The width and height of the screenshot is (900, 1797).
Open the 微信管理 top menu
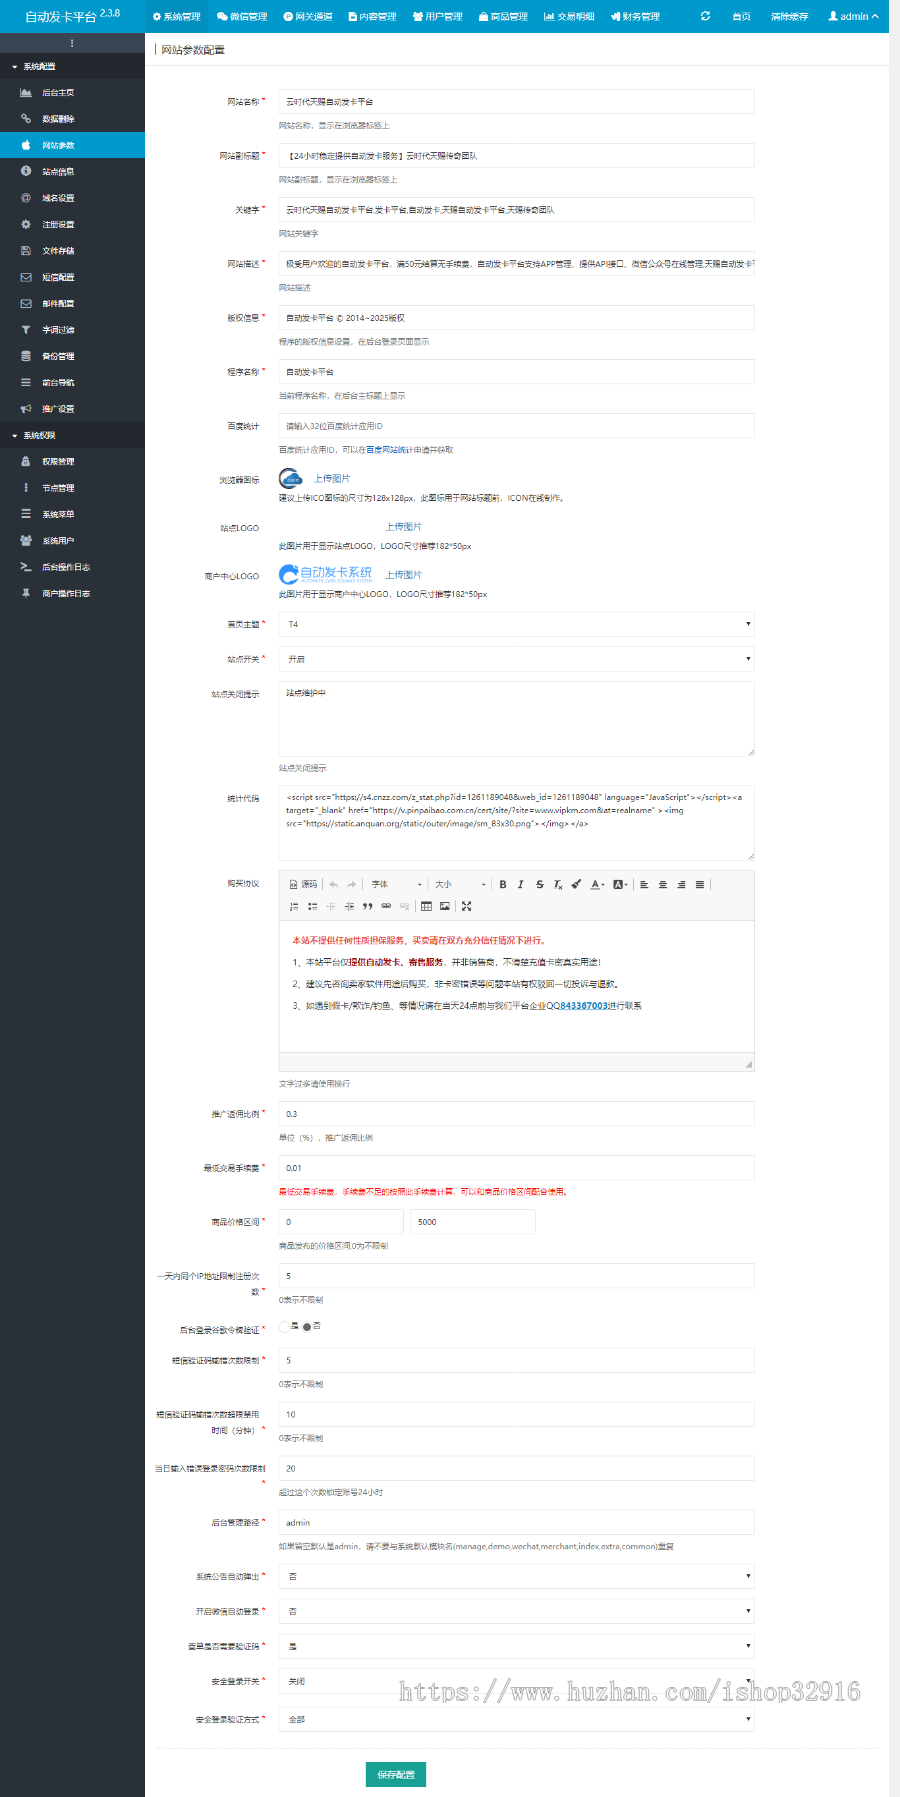[x=242, y=16]
